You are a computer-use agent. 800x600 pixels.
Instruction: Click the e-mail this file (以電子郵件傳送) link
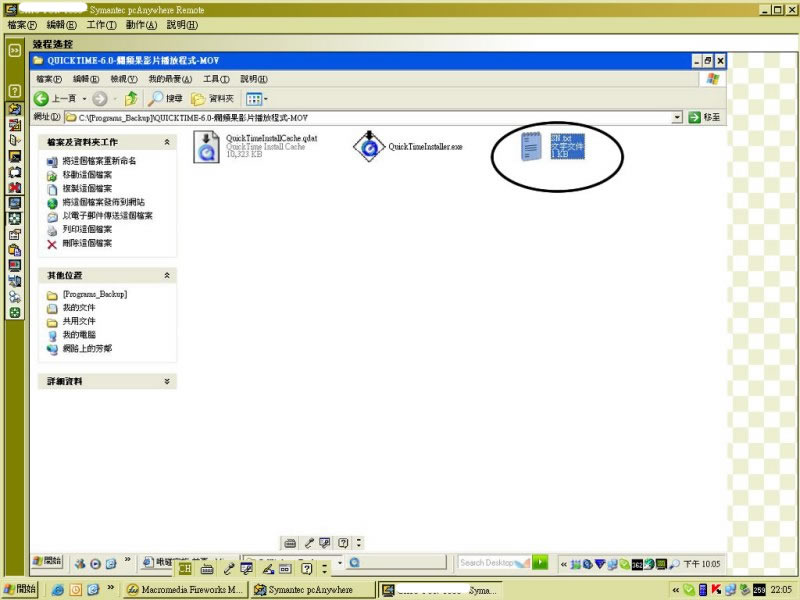(107, 216)
